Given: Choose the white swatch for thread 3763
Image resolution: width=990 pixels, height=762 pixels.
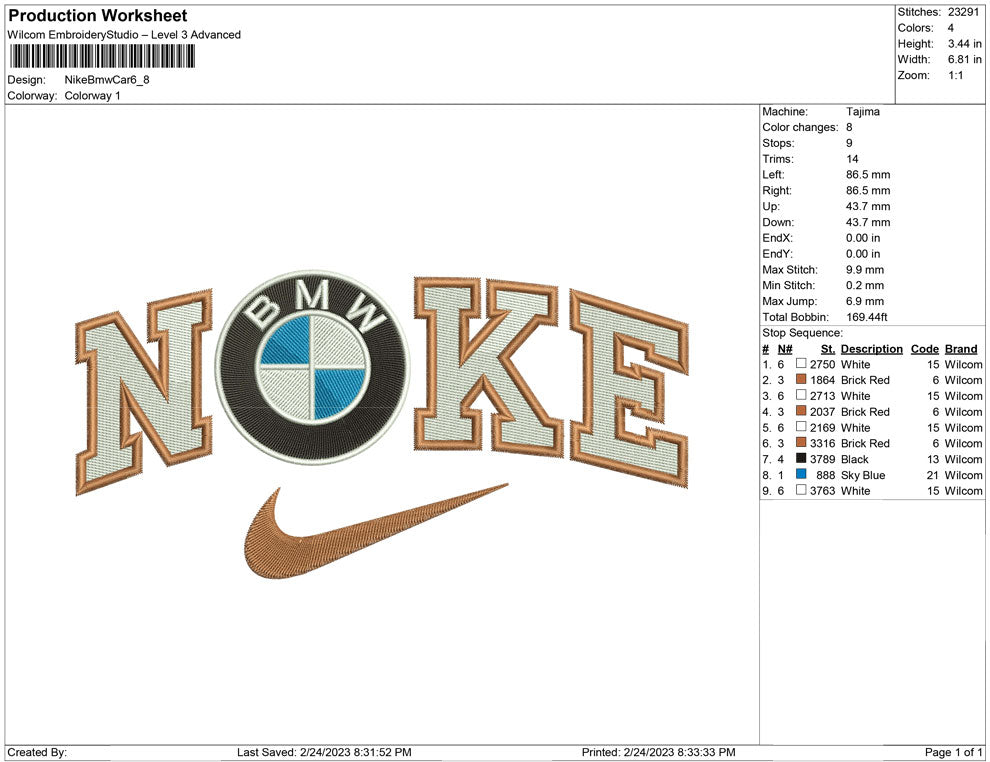Looking at the screenshot, I should [x=801, y=490].
